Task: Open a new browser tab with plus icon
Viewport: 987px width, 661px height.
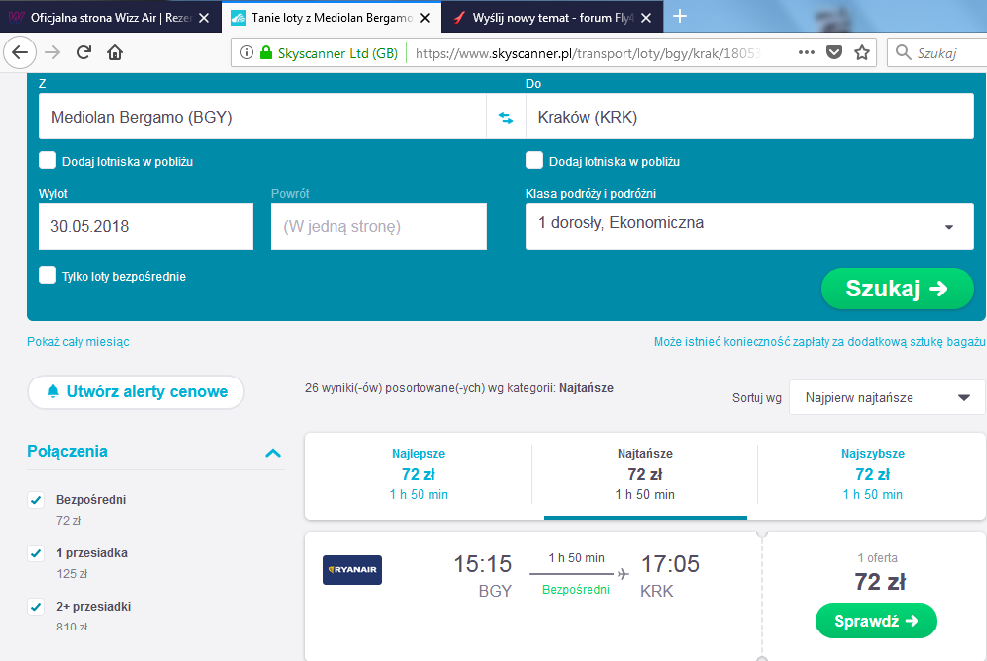Action: click(680, 16)
